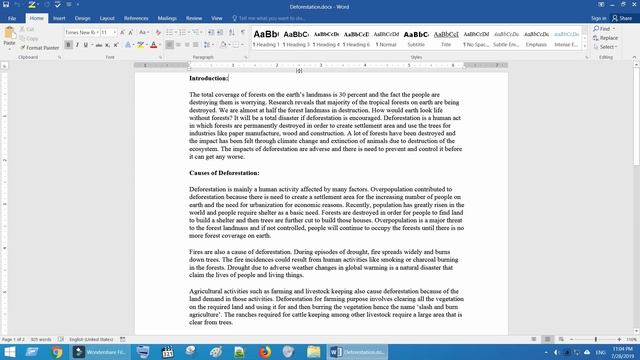Apply the Subtitle style
This screenshot has height=360, width=640.
[416, 38]
